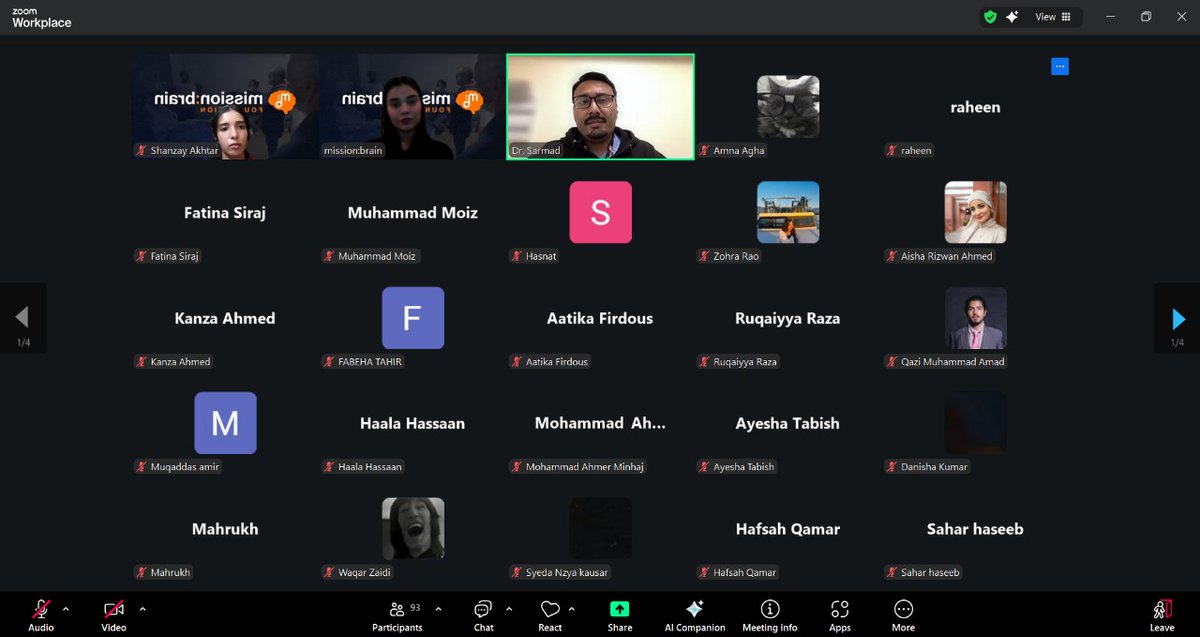The height and width of the screenshot is (637, 1200).
Task: Select the Hafsah Qamar tile name
Action: pos(788,529)
